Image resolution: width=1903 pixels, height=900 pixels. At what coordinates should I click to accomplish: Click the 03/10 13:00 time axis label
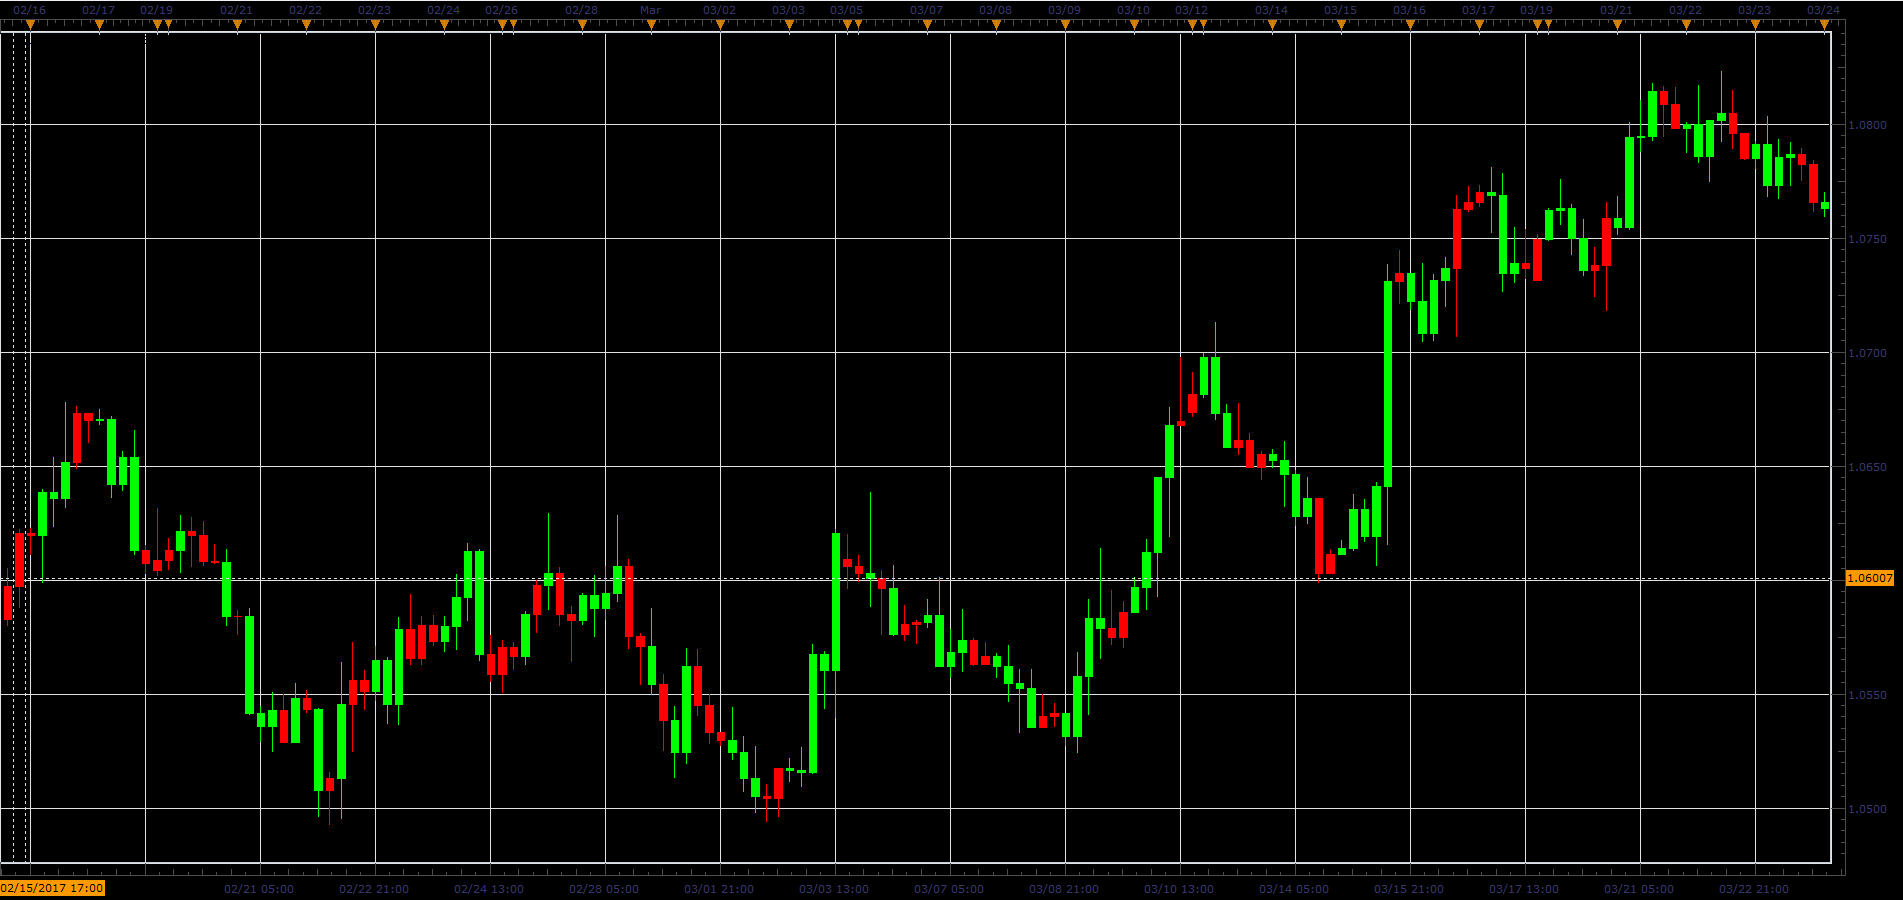pyautogui.click(x=1179, y=889)
